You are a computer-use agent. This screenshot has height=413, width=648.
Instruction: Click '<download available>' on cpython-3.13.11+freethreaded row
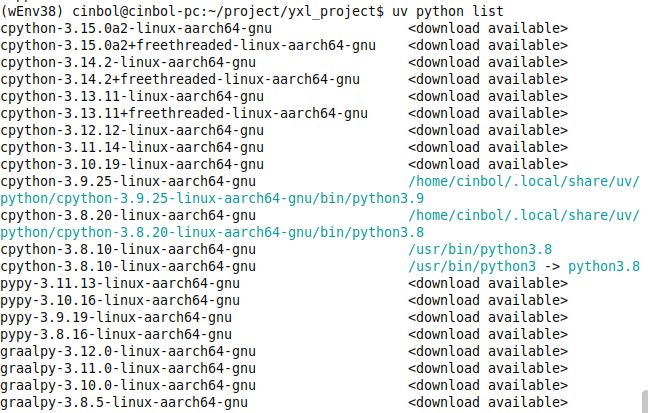[x=488, y=113]
